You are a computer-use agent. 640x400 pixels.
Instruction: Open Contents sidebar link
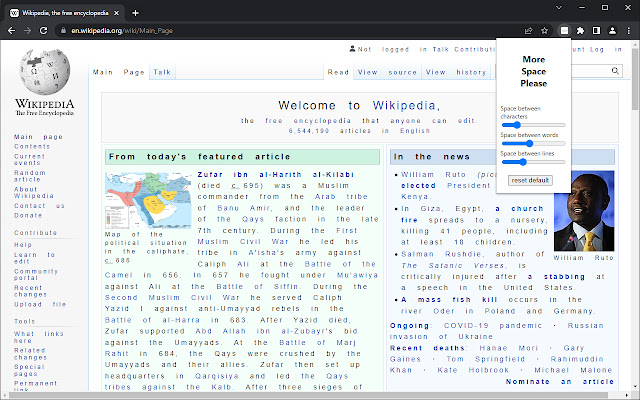point(32,147)
